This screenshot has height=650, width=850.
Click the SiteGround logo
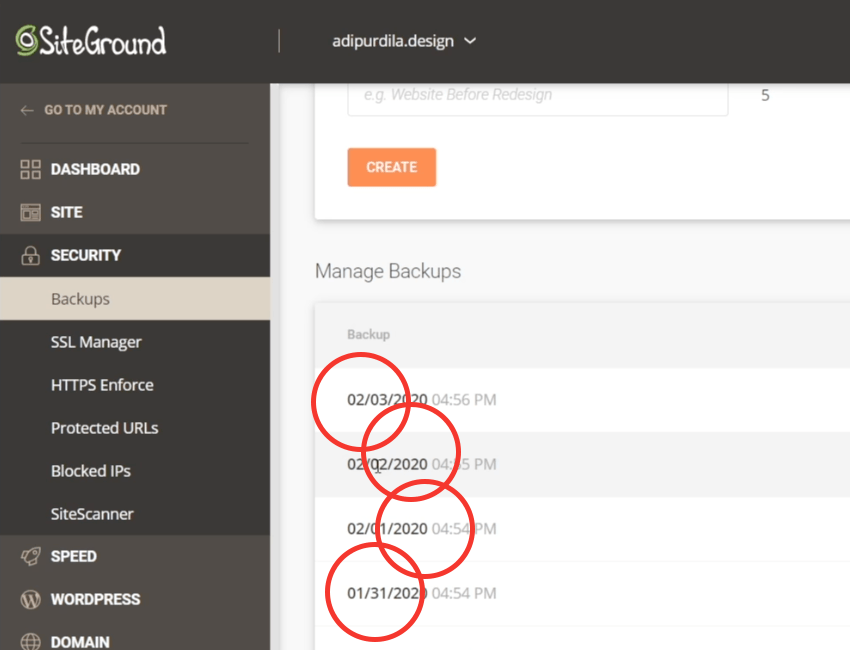tap(91, 41)
